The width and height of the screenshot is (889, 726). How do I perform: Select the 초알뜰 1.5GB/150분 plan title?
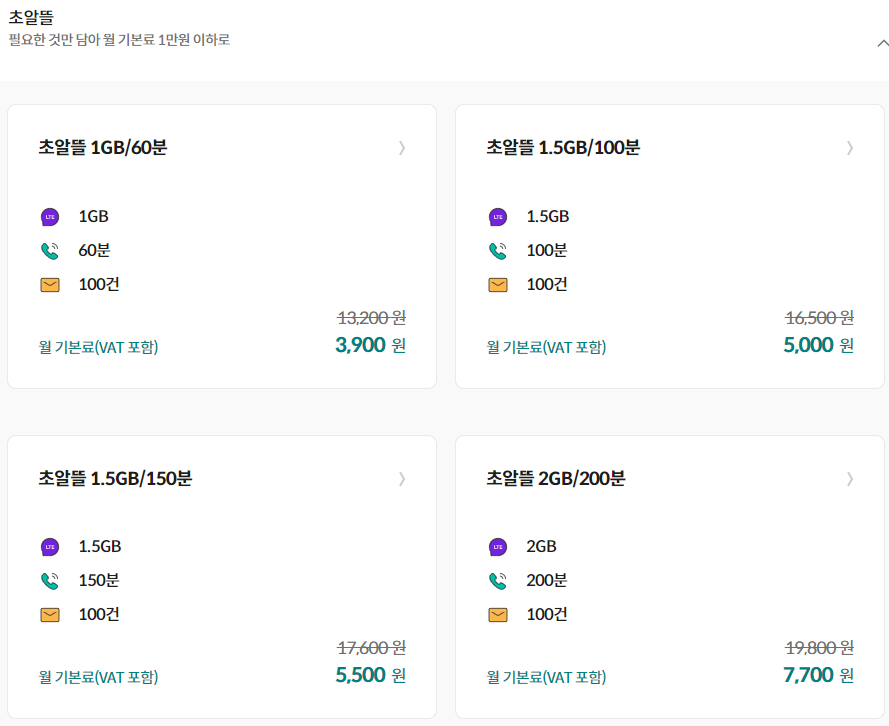pyautogui.click(x=115, y=478)
